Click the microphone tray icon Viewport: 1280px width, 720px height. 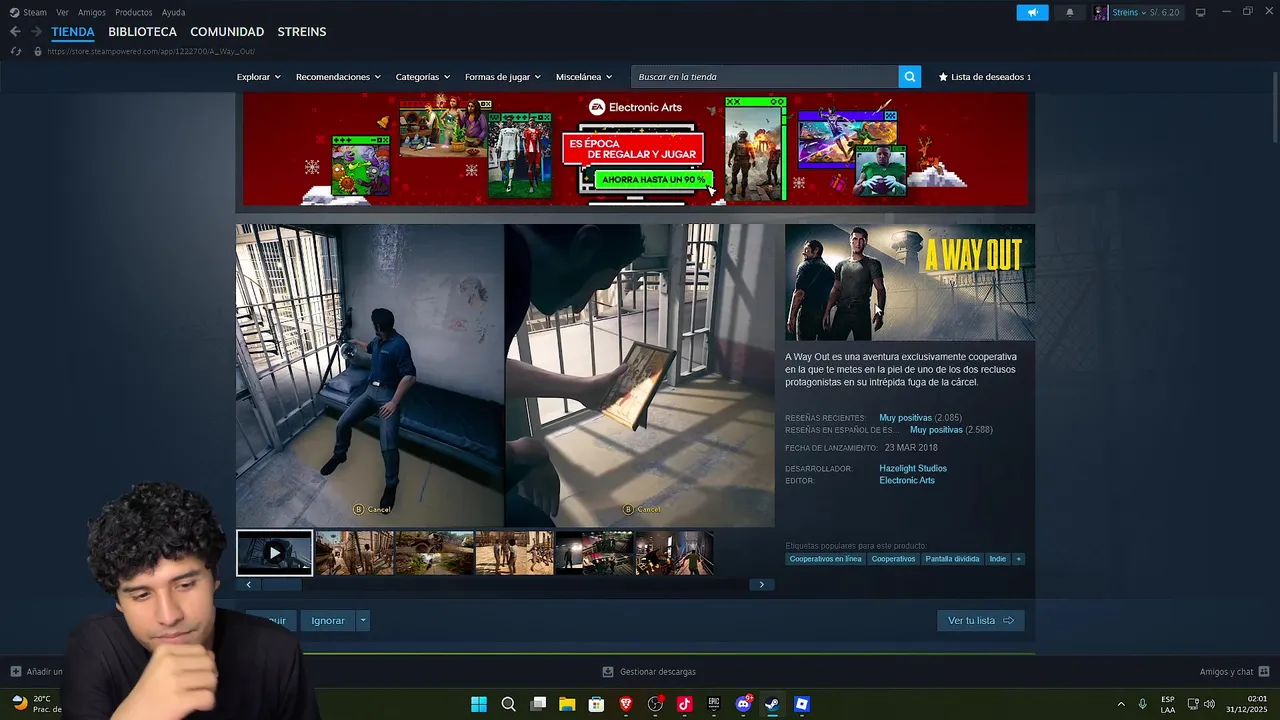(x=1142, y=704)
